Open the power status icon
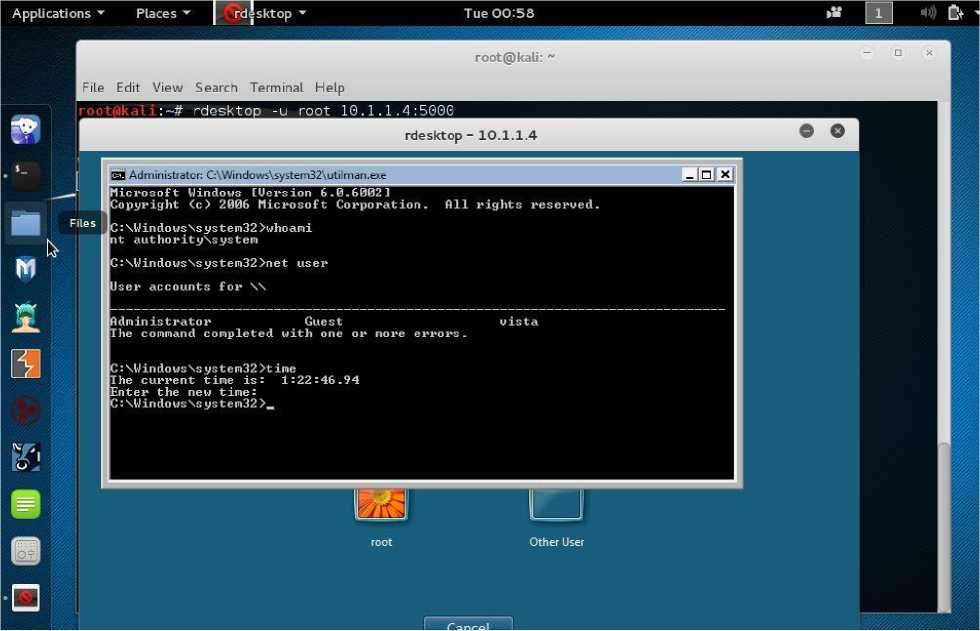This screenshot has height=631, width=980. pos(955,12)
